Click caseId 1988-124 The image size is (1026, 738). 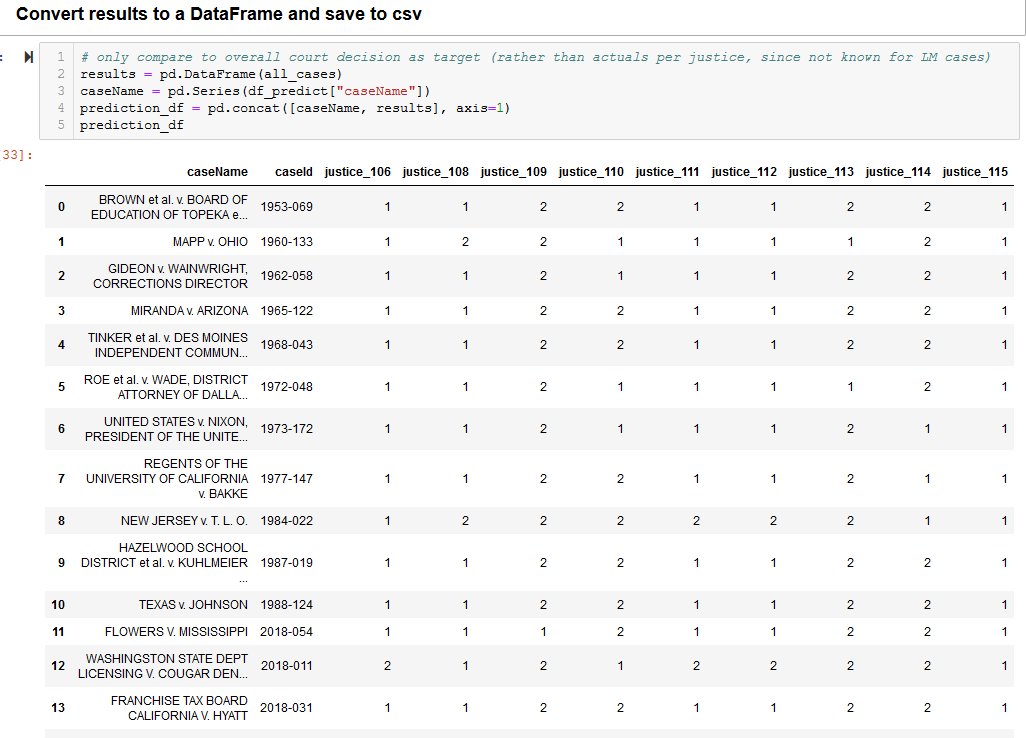287,605
